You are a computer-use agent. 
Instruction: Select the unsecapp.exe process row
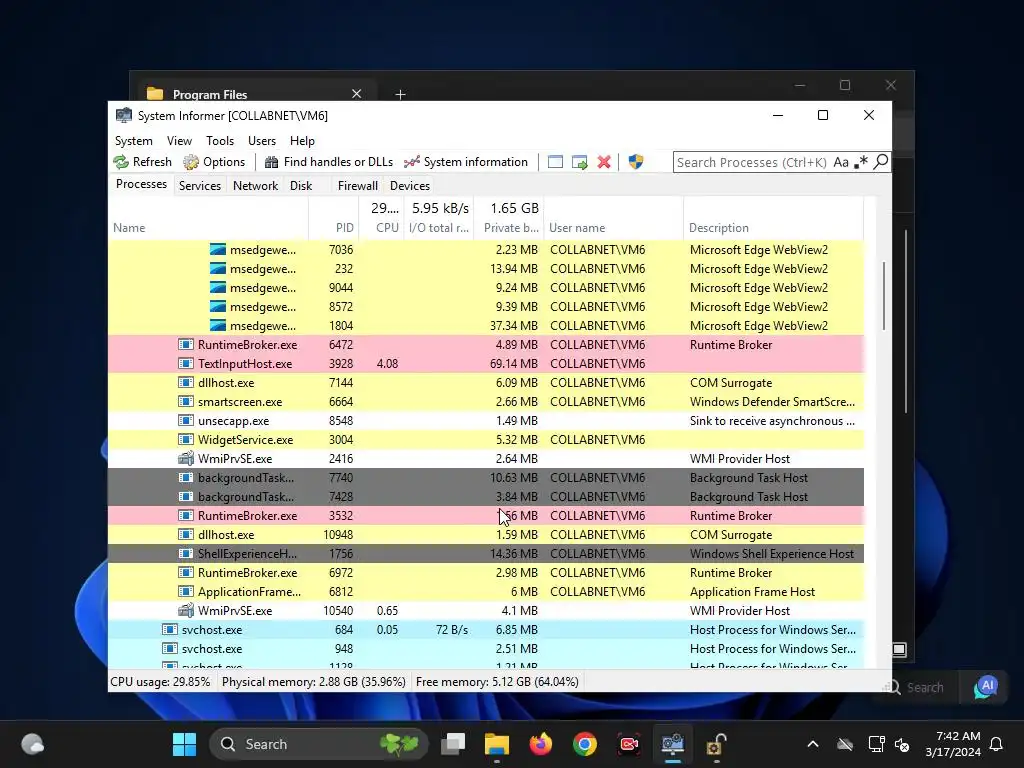(x=486, y=421)
